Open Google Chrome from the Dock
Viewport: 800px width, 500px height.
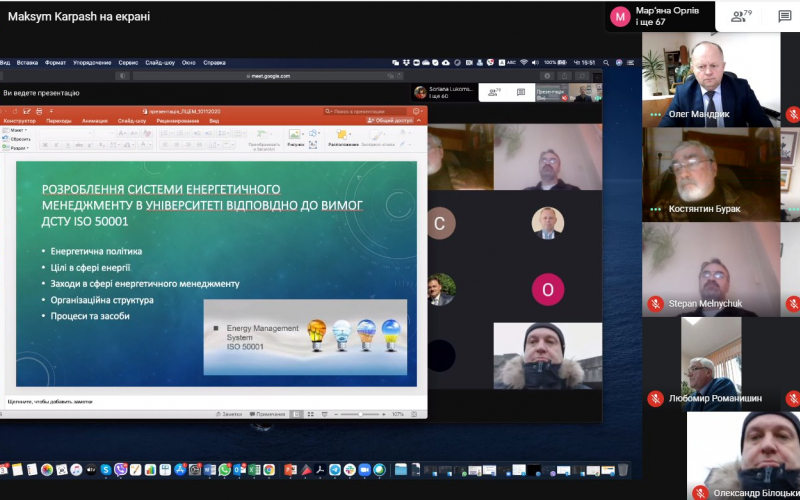tap(269, 470)
